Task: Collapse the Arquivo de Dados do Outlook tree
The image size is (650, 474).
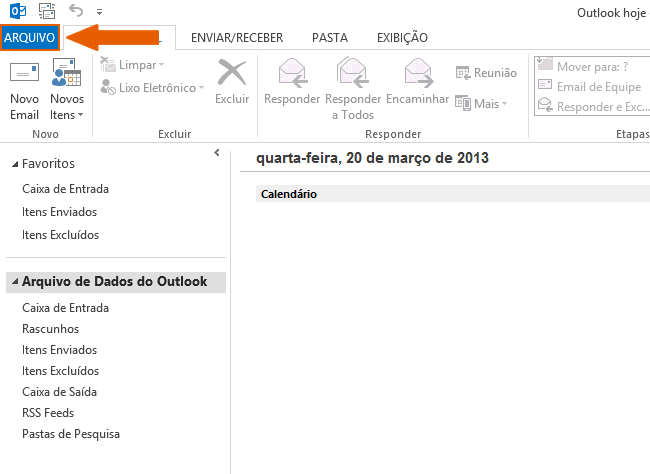Action: [x=15, y=282]
